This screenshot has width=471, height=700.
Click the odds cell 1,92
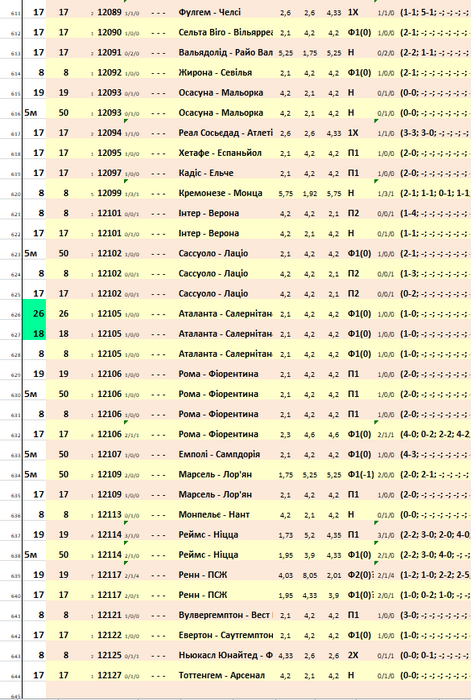309,193
